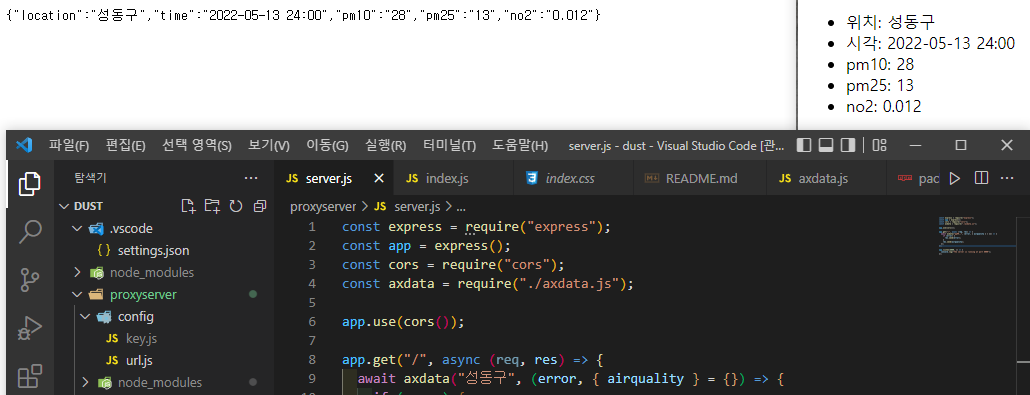The height and width of the screenshot is (395, 1030).
Task: Click the 'pm10: 28' list item
Action: click(880, 64)
